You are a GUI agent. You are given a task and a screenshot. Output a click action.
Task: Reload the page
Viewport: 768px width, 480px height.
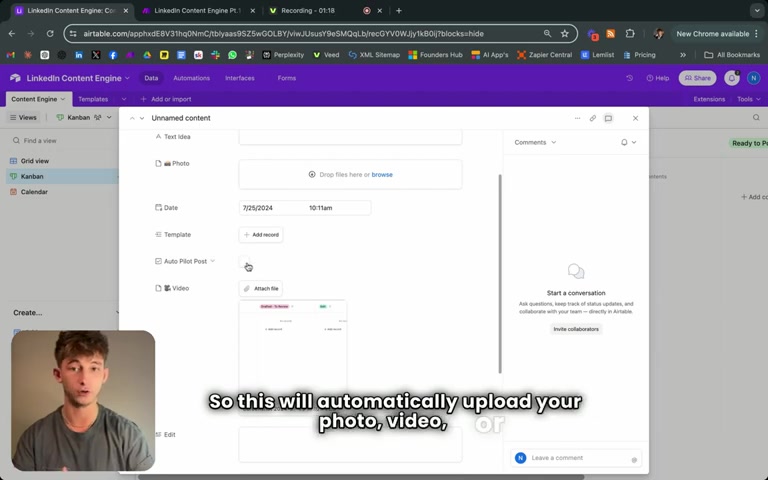tap(50, 34)
